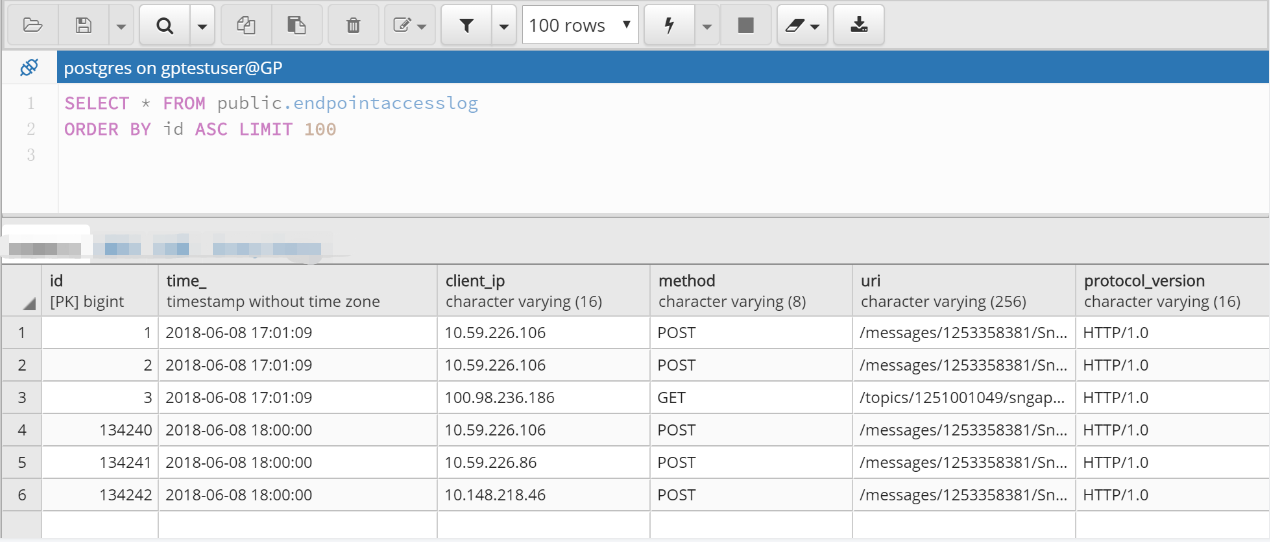Image resolution: width=1270 pixels, height=542 pixels.
Task: Click the Find magnifier icon
Action: [164, 25]
